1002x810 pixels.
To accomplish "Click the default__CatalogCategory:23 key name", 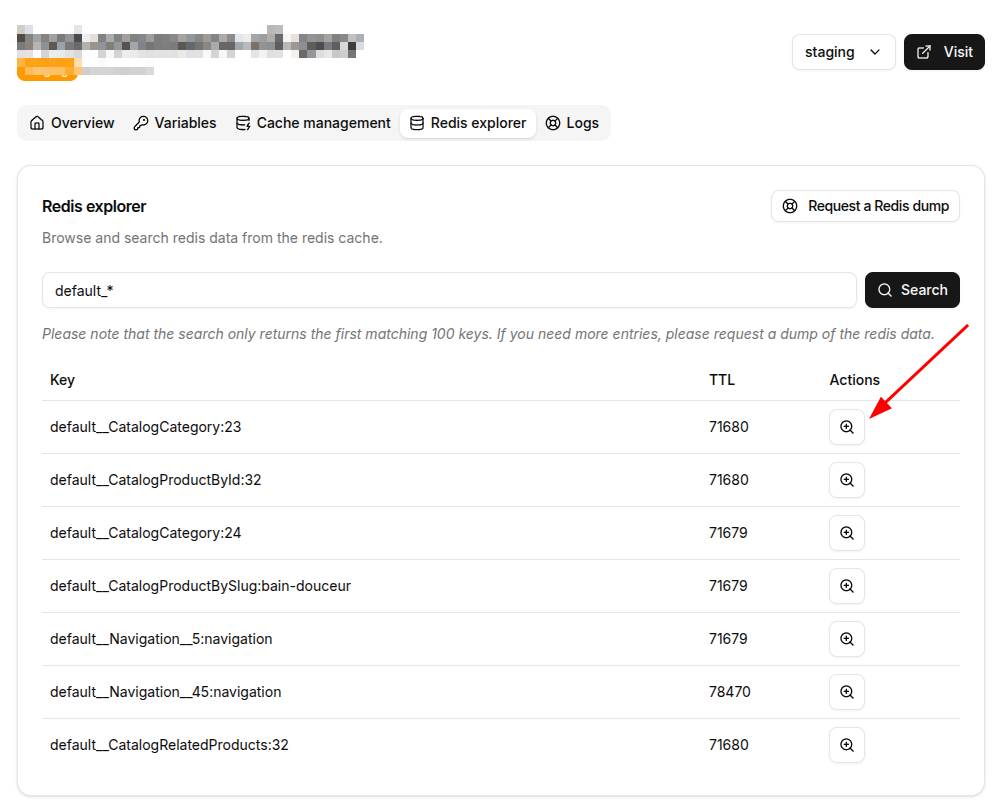I will click(146, 427).
